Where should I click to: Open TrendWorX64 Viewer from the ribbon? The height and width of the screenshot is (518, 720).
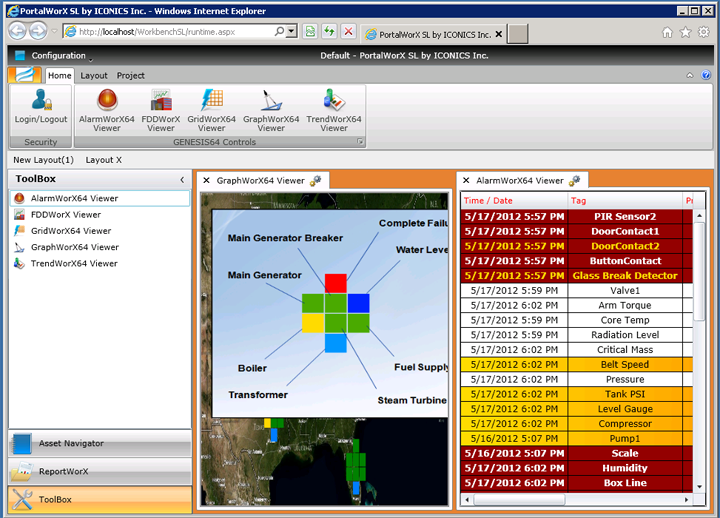click(x=334, y=110)
